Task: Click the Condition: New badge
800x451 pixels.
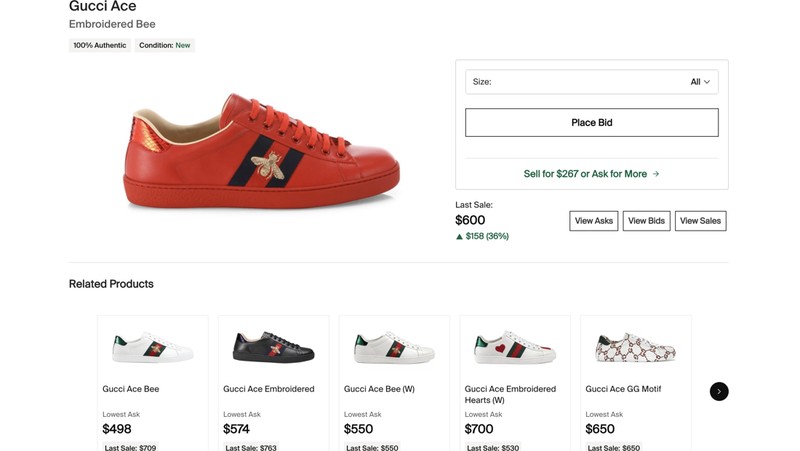Action: click(x=165, y=45)
